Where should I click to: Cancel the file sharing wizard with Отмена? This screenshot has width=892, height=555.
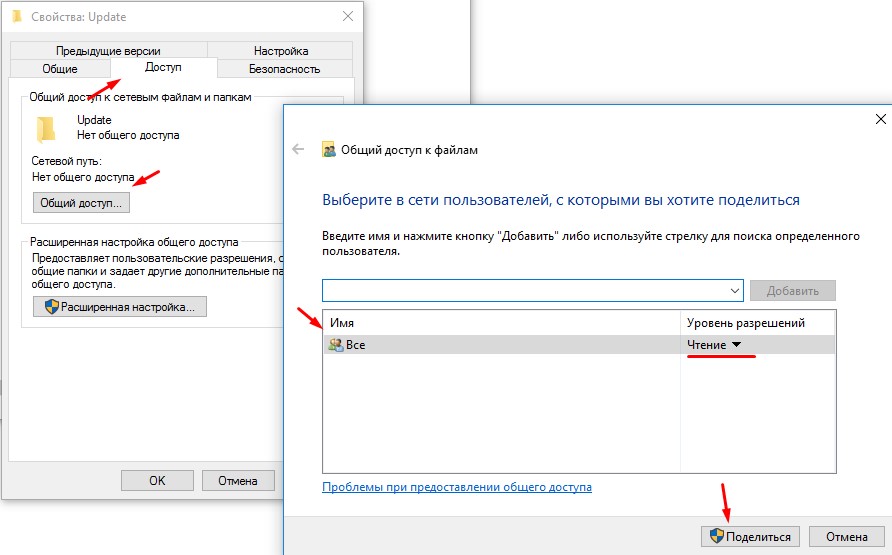coord(846,536)
